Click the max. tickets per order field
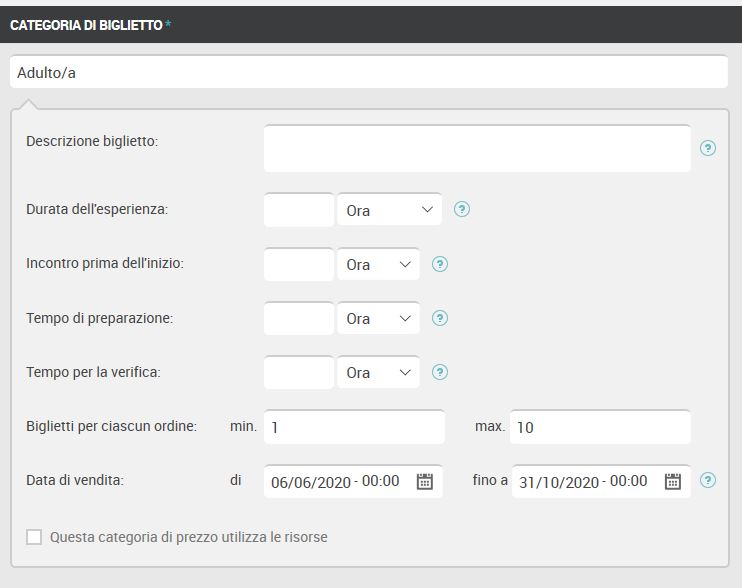This screenshot has height=588, width=742. pyautogui.click(x=600, y=427)
